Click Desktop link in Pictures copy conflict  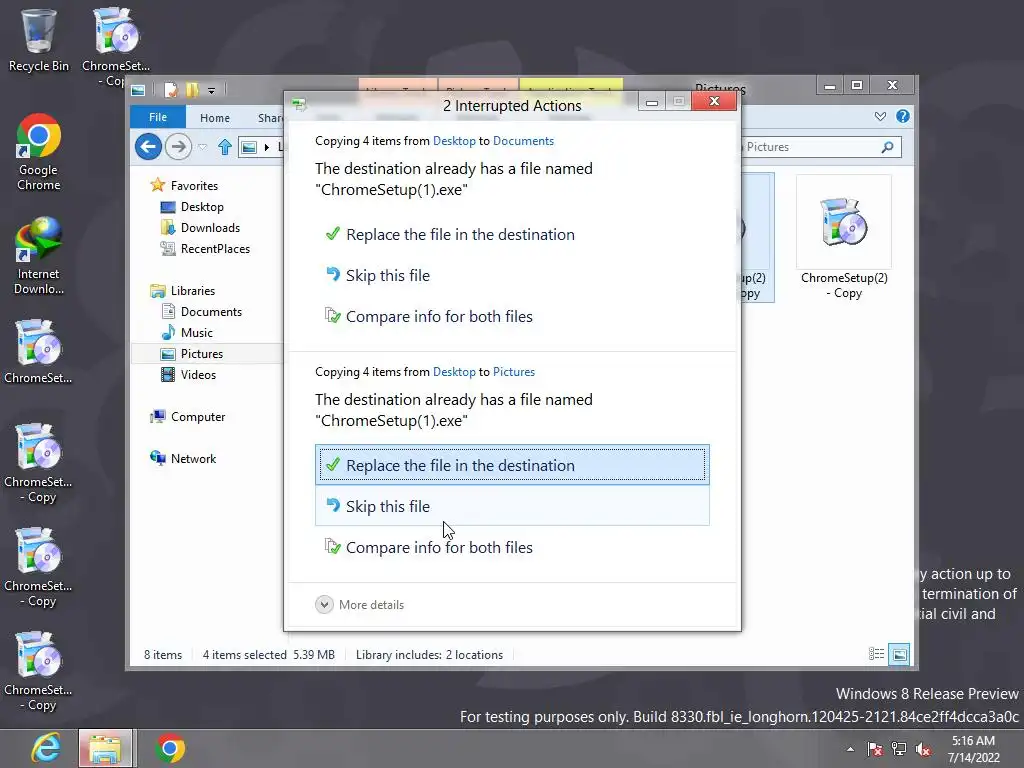[x=454, y=372]
